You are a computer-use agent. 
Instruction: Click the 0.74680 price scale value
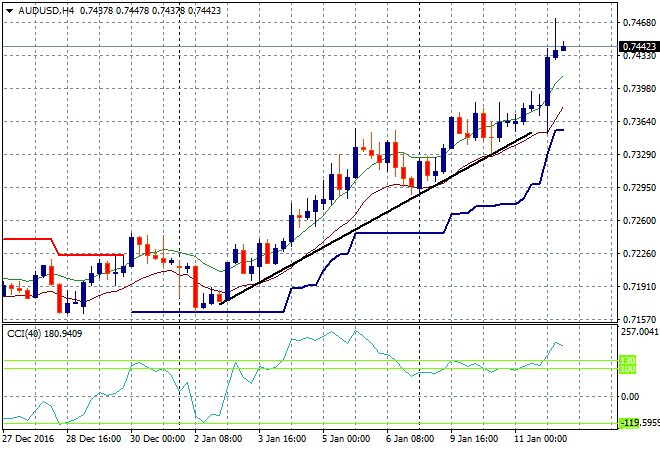coord(639,23)
